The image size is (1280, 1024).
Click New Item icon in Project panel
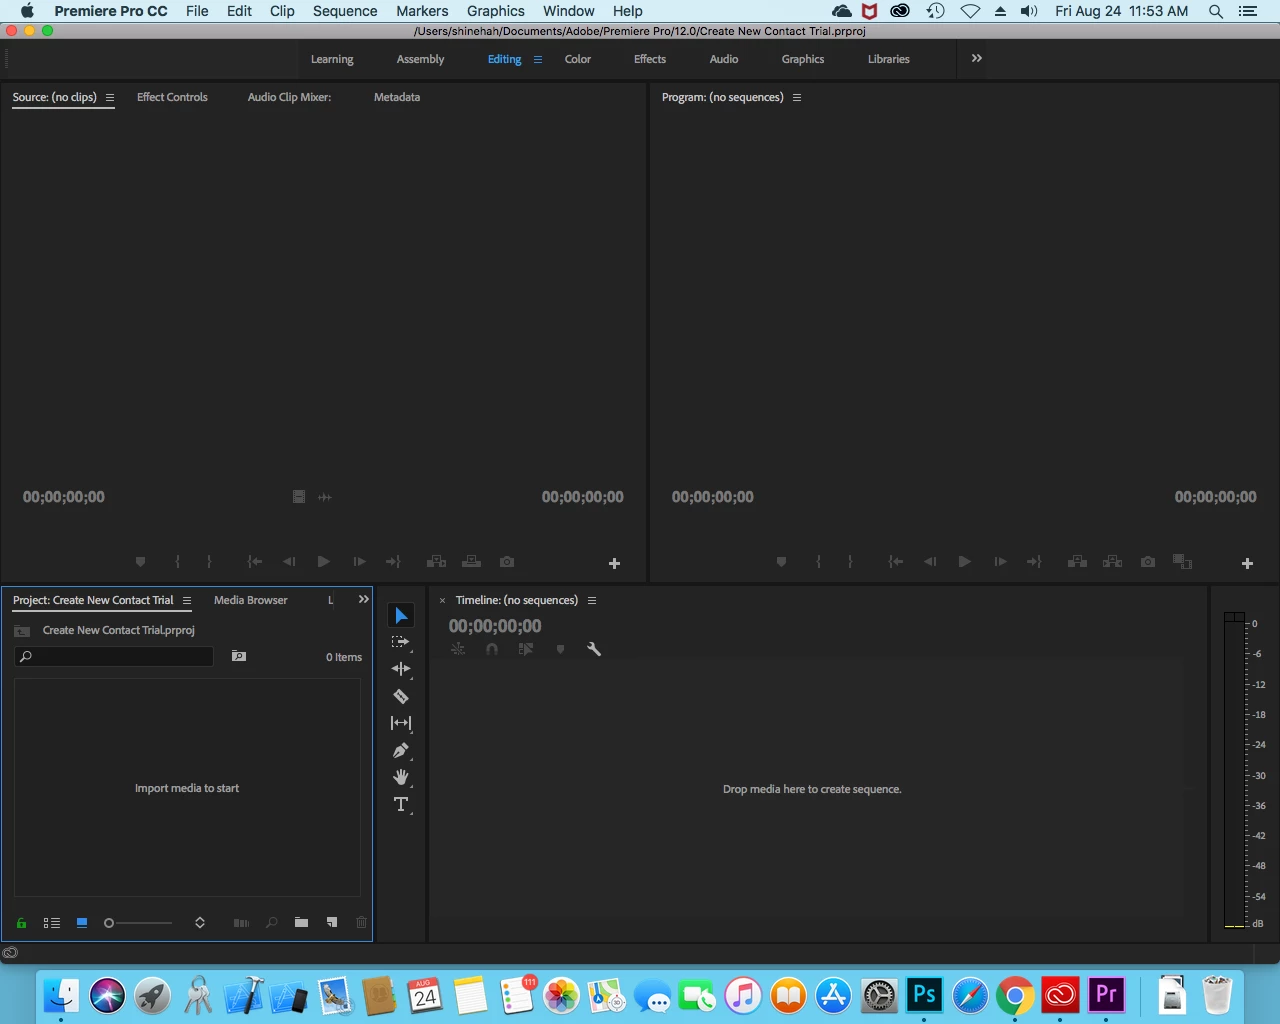[x=331, y=922]
